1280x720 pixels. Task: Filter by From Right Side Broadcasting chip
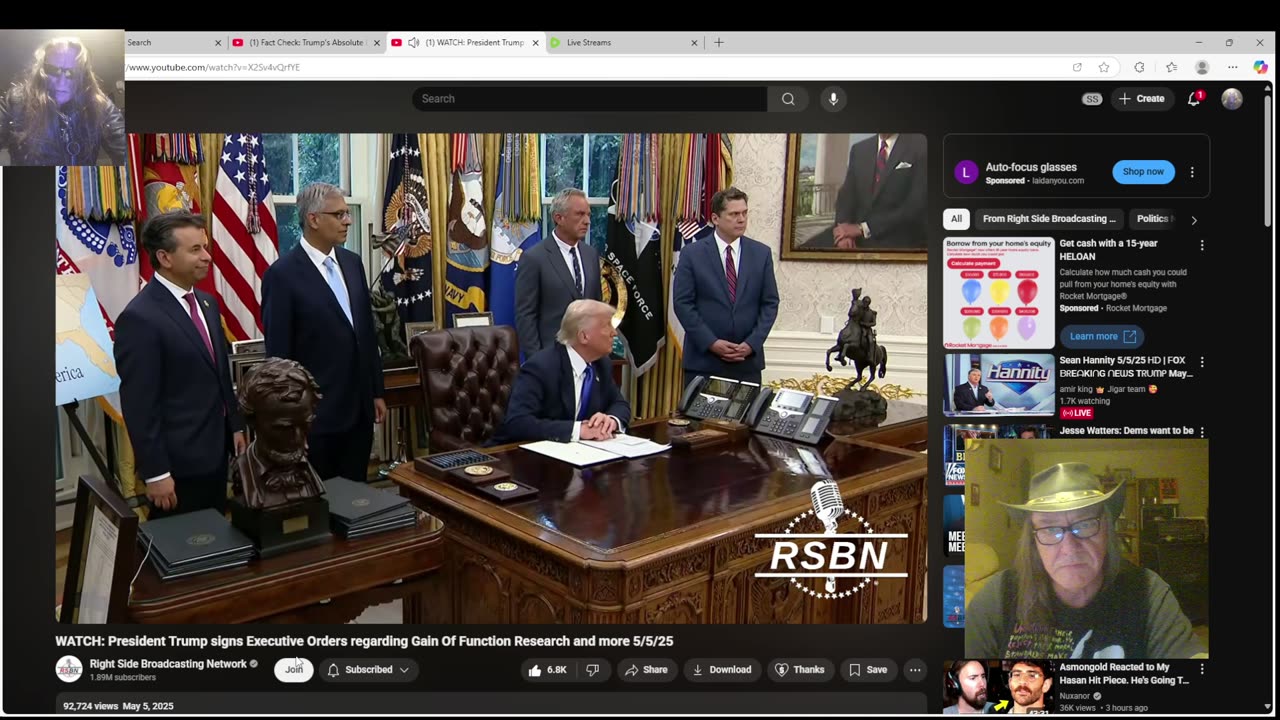pos(1049,219)
